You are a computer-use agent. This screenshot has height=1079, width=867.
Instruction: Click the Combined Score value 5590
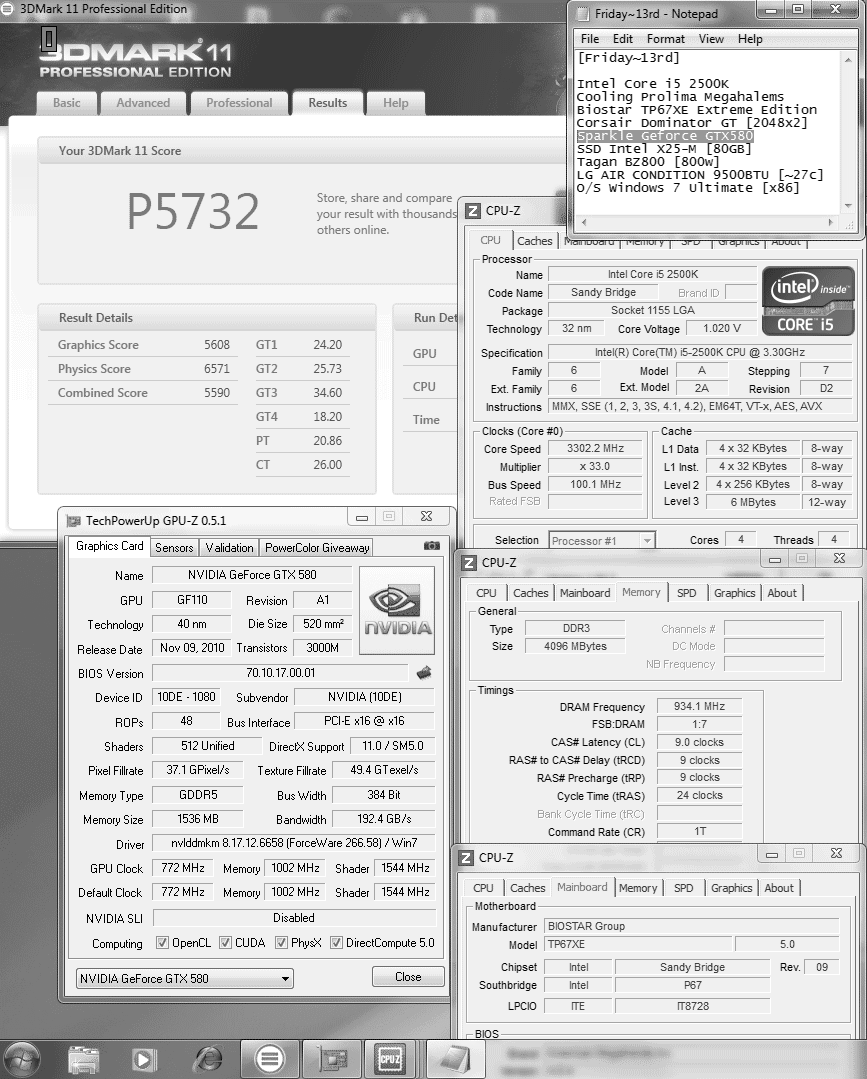(217, 393)
